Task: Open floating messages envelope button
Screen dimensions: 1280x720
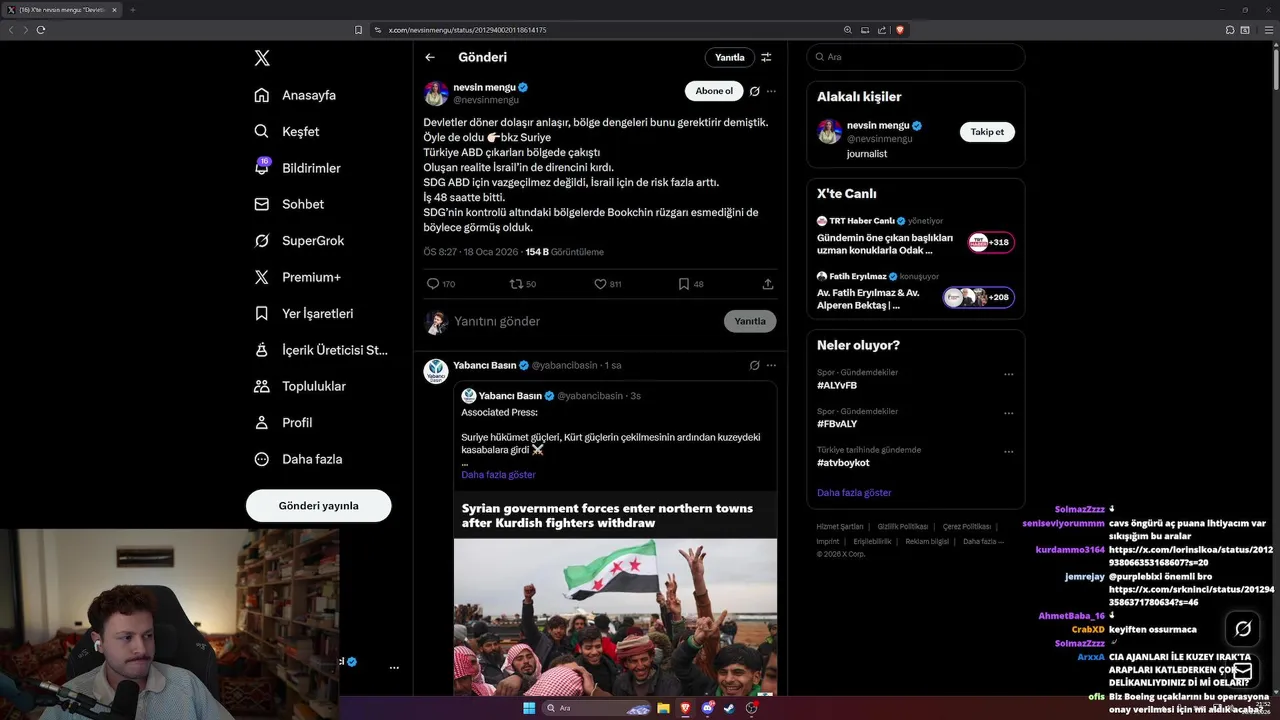Action: click(1243, 670)
